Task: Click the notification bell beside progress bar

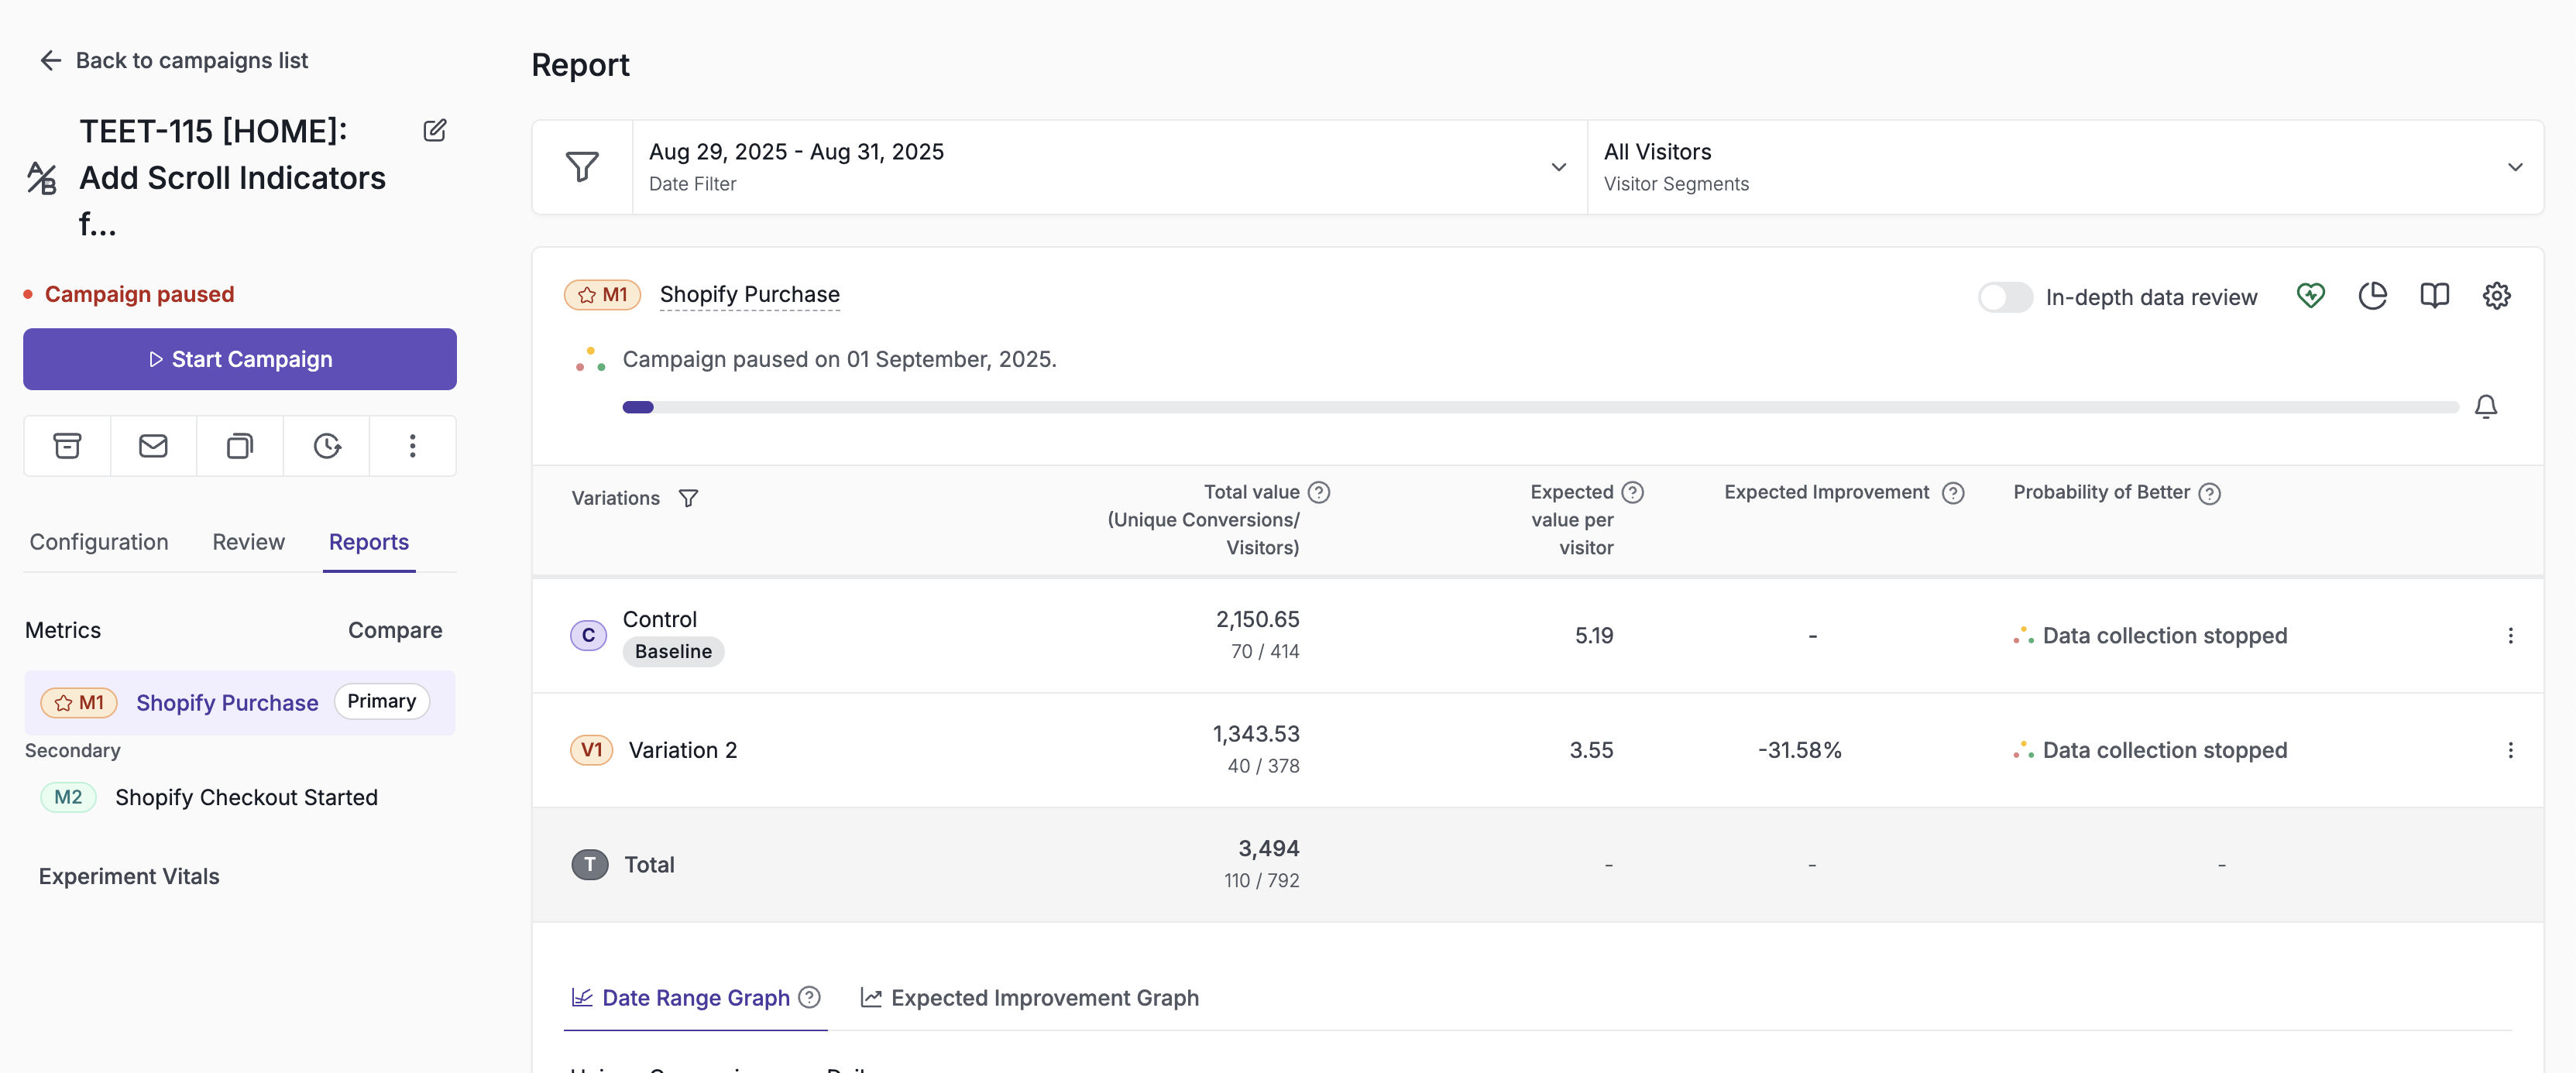Action: pos(2485,407)
